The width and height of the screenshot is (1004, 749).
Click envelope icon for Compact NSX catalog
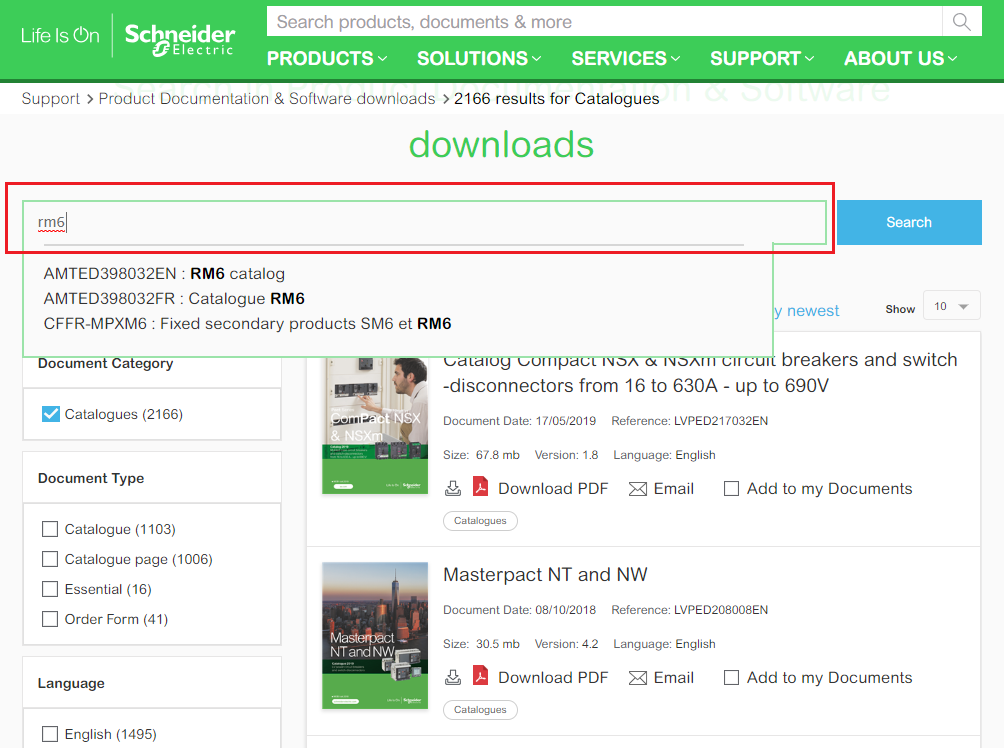pyautogui.click(x=638, y=489)
